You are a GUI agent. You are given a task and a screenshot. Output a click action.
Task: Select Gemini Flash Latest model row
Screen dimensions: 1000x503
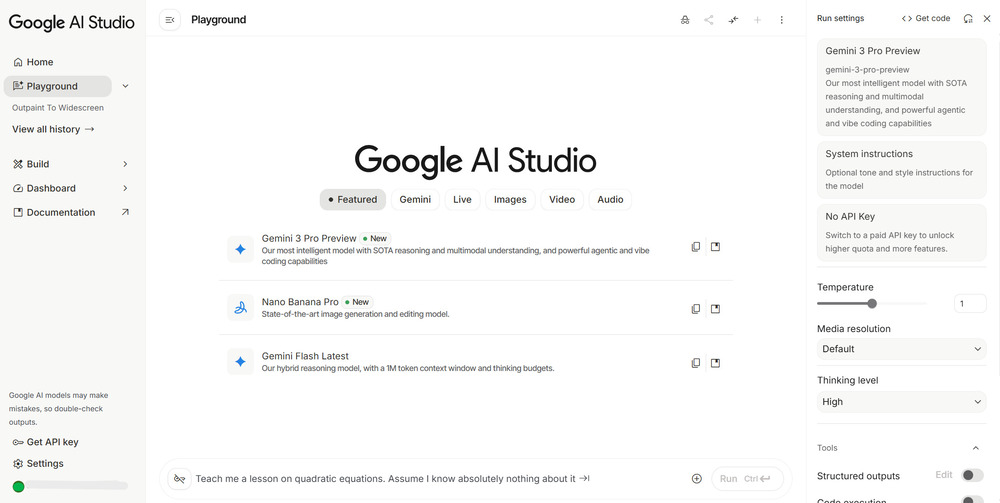coord(476,361)
